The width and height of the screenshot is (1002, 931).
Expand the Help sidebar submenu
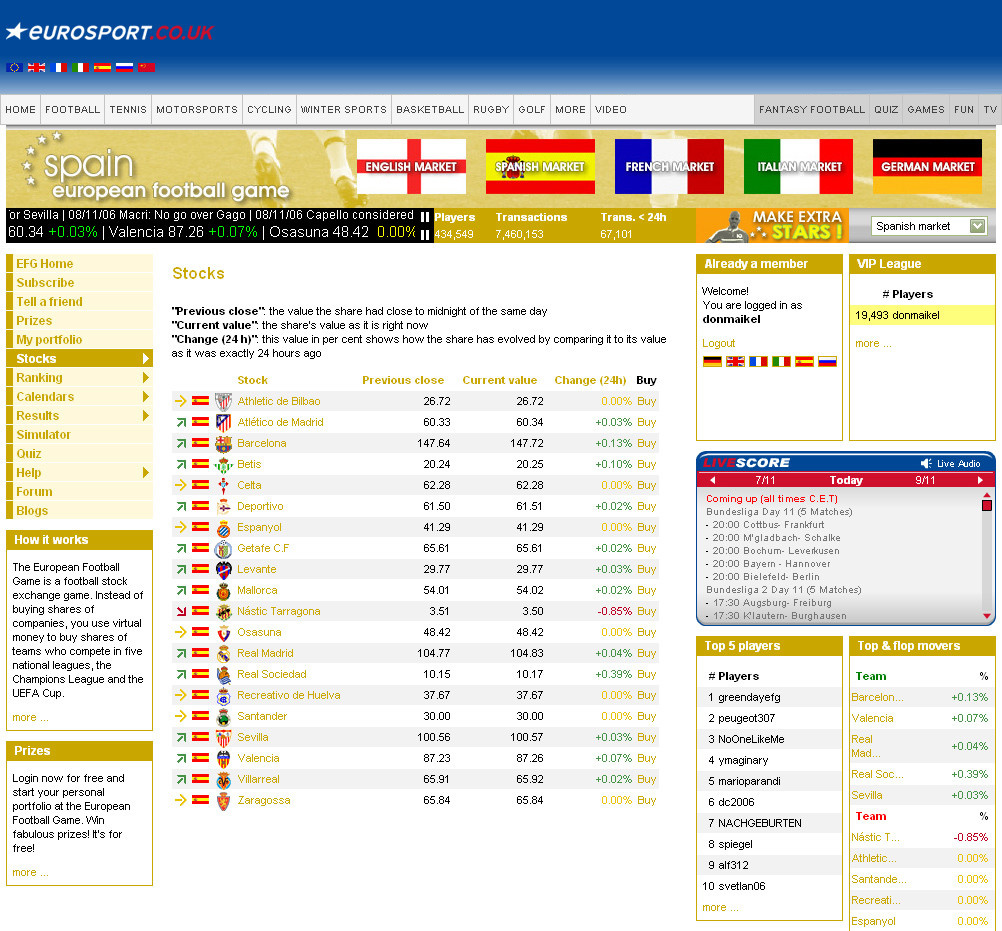146,473
